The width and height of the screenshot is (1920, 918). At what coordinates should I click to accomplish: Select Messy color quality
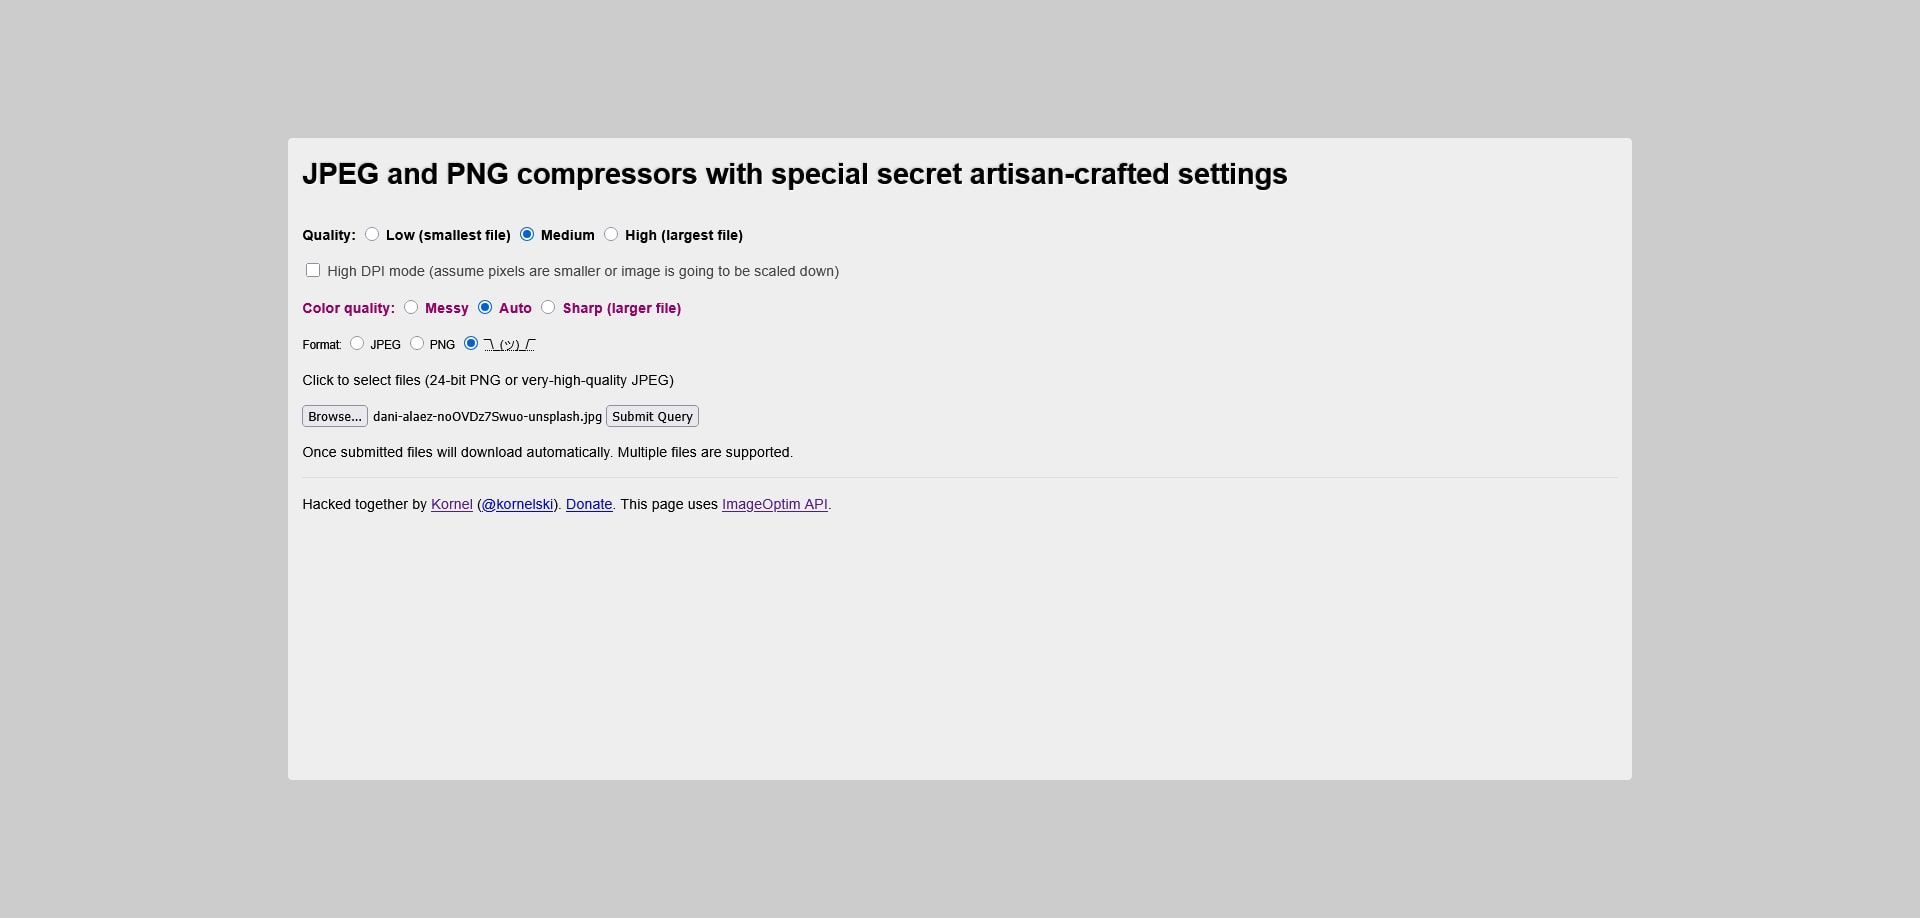point(411,308)
